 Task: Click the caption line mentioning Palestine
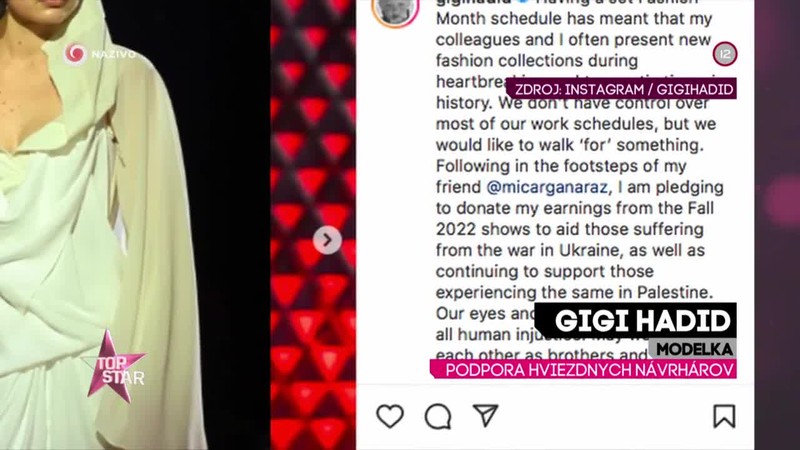click(x=574, y=292)
